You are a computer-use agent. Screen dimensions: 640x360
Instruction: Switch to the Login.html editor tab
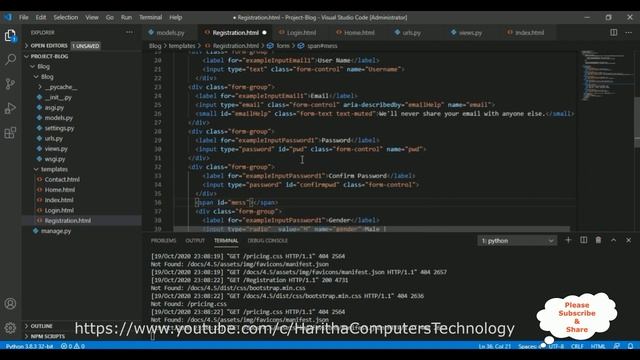point(301,33)
